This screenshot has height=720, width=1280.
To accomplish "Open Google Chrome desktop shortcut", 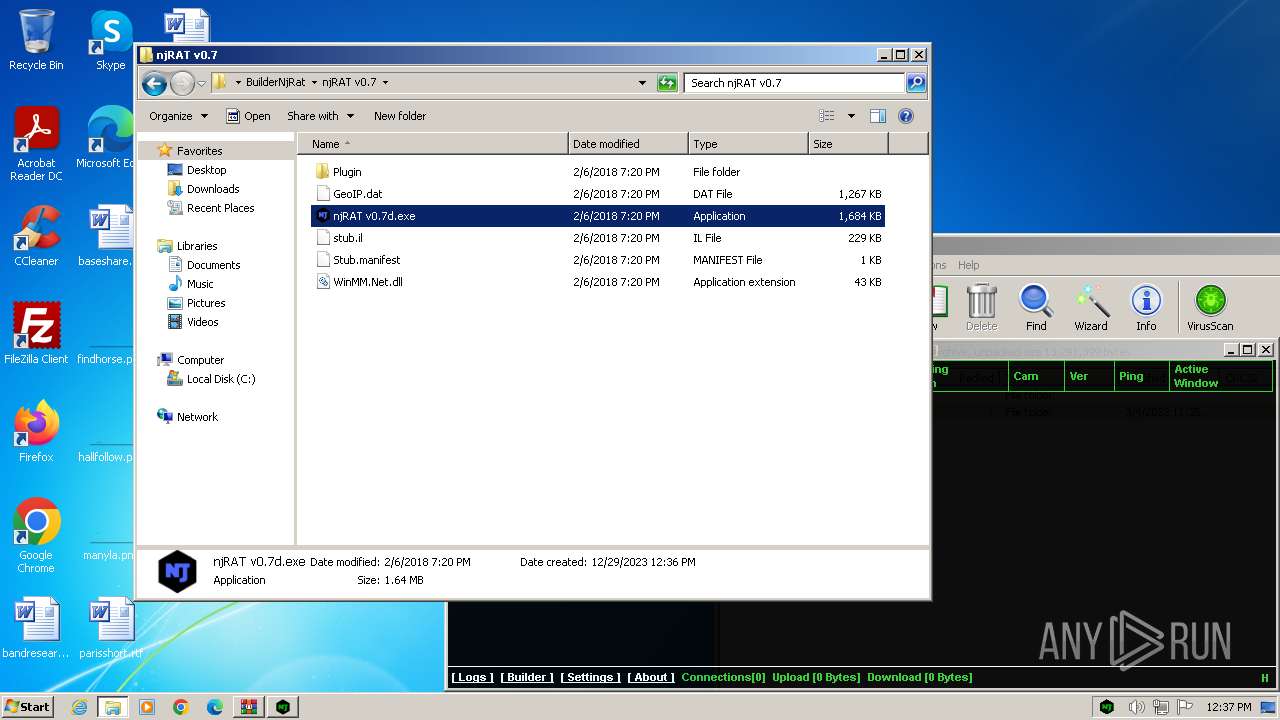I will coord(36,536).
